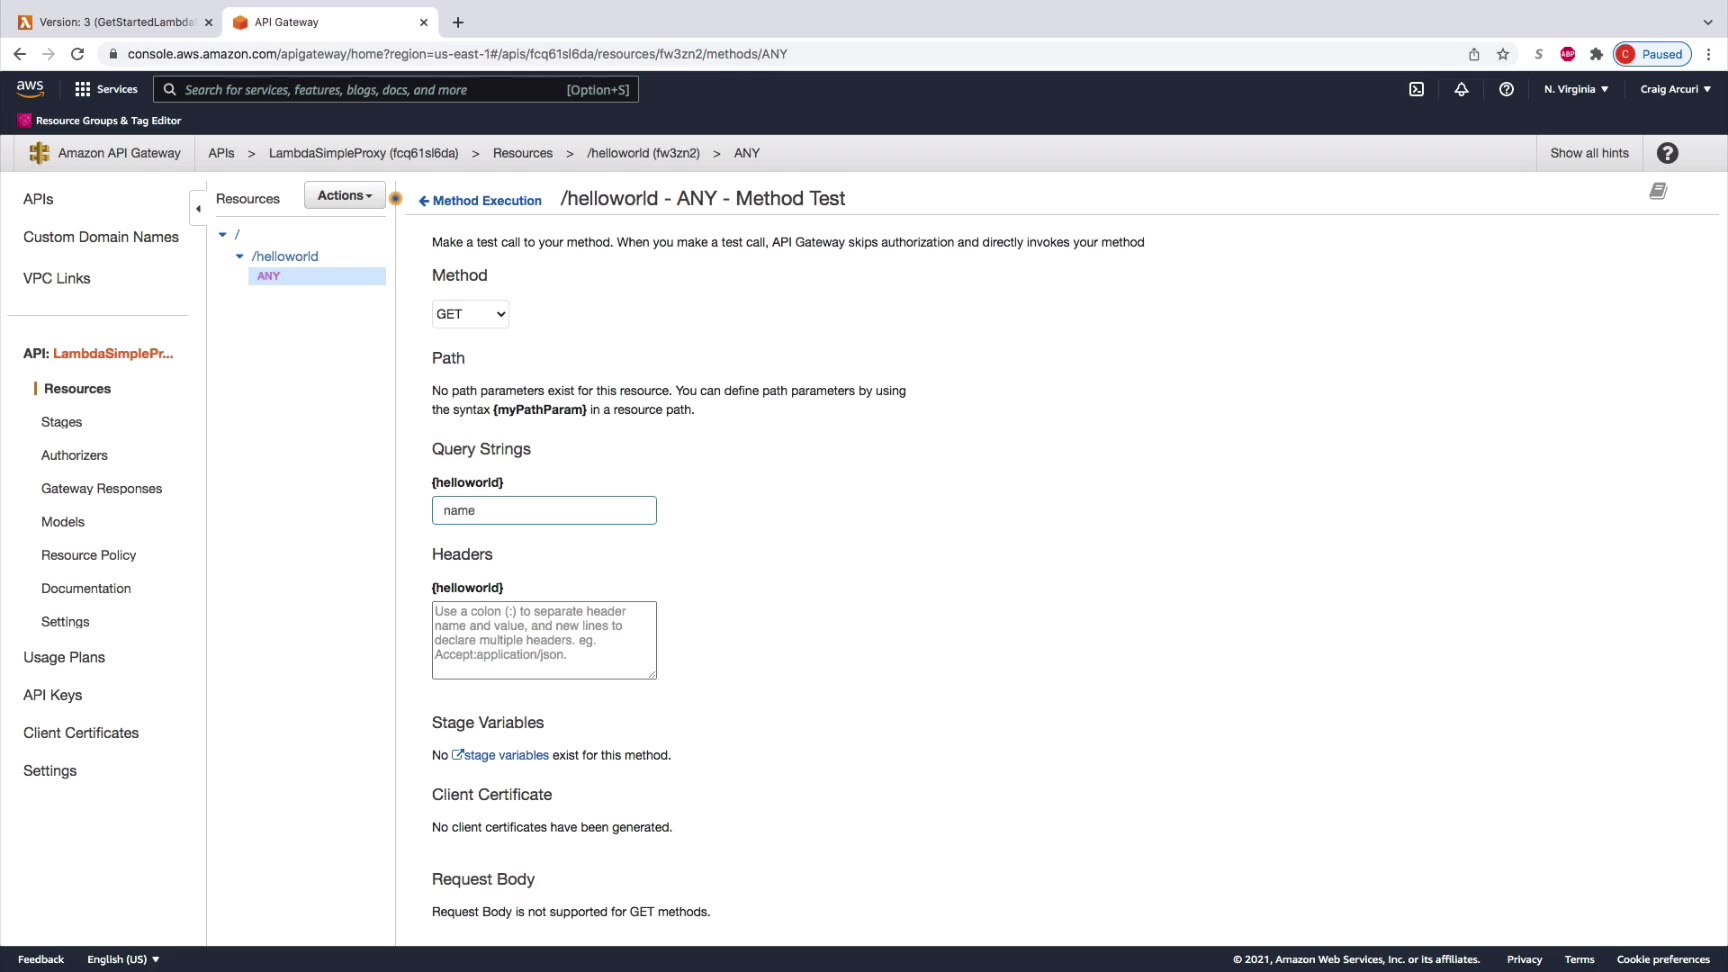
Task: Bookmark this page with the star icon
Action: (x=1502, y=54)
